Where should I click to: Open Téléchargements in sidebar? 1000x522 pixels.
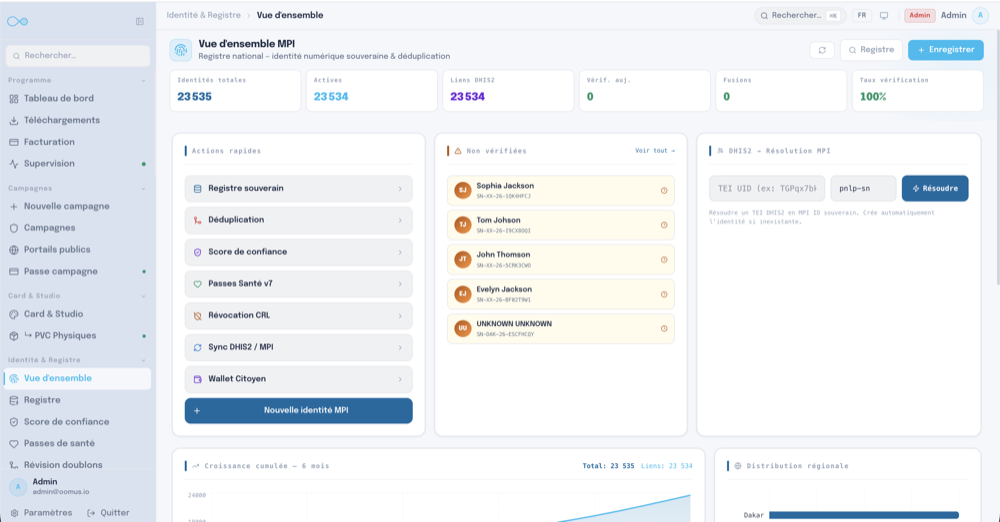(77, 120)
